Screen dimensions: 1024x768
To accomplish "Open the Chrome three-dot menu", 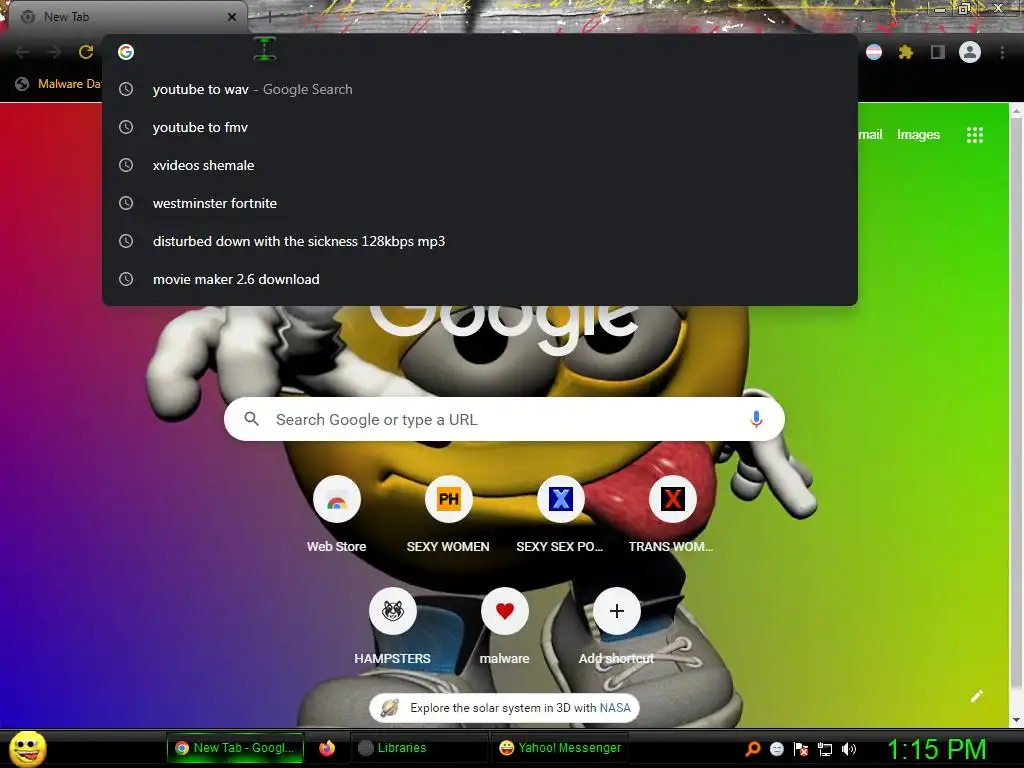I will tap(1002, 52).
